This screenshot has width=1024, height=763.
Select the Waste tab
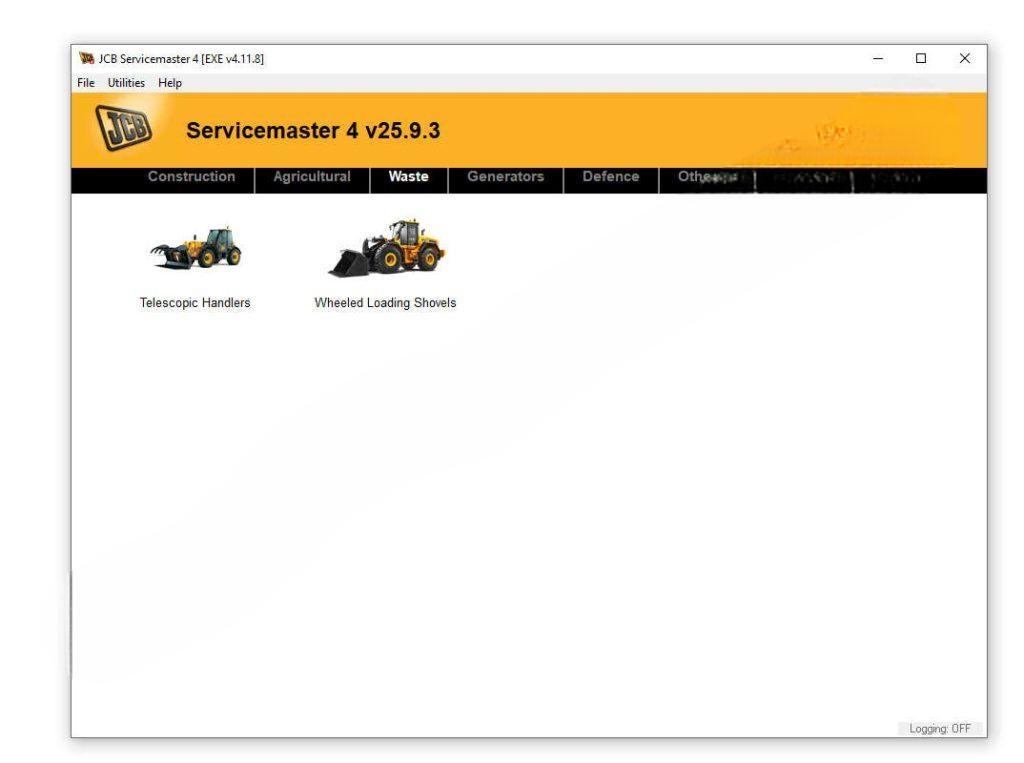pyautogui.click(x=408, y=177)
